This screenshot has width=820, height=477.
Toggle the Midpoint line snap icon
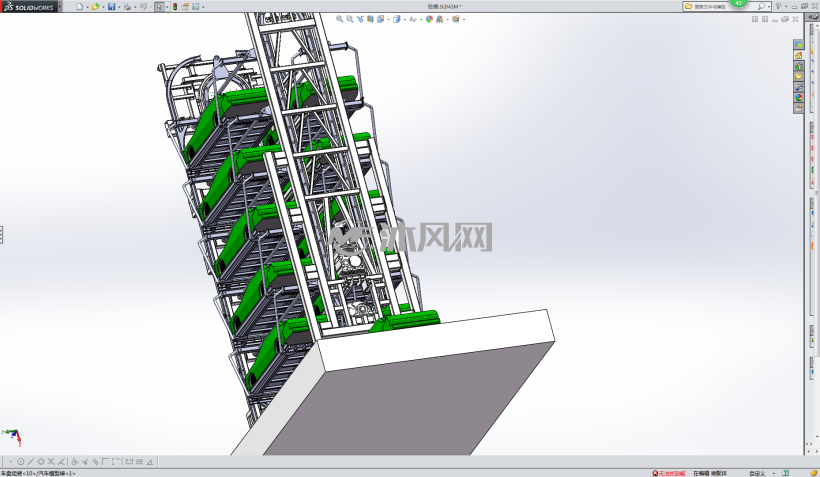31,461
